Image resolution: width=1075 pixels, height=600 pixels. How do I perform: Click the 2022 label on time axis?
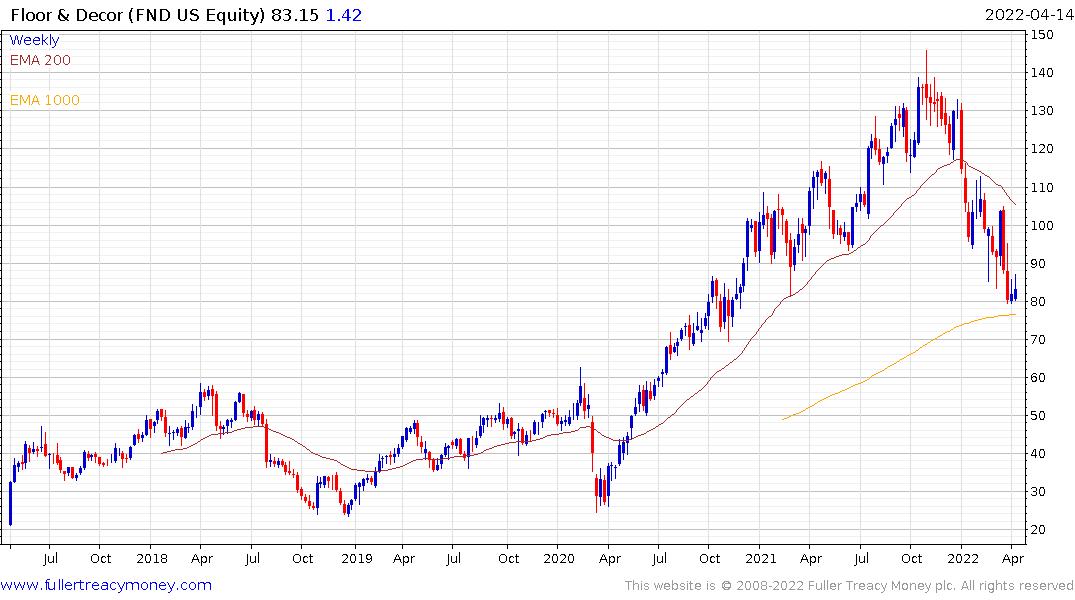click(x=963, y=558)
